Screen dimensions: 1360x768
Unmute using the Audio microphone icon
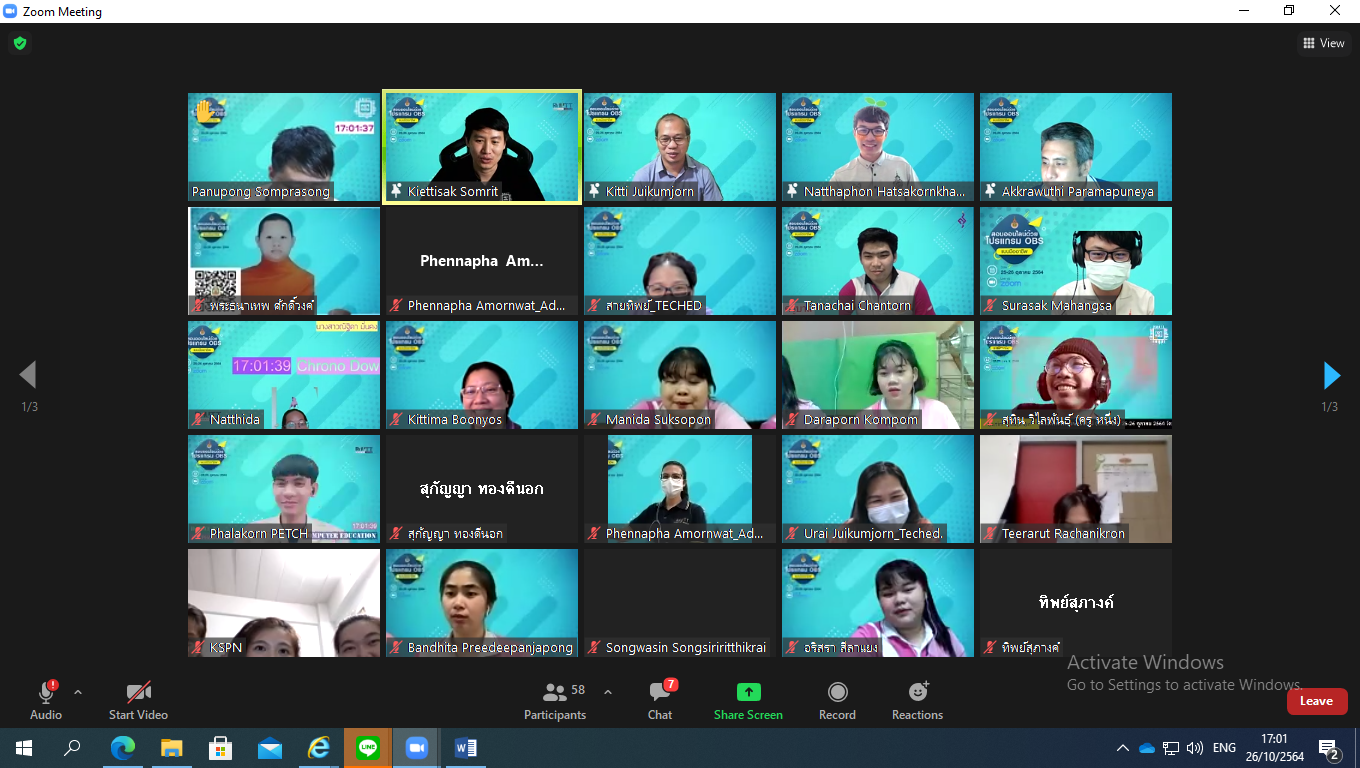(x=46, y=692)
